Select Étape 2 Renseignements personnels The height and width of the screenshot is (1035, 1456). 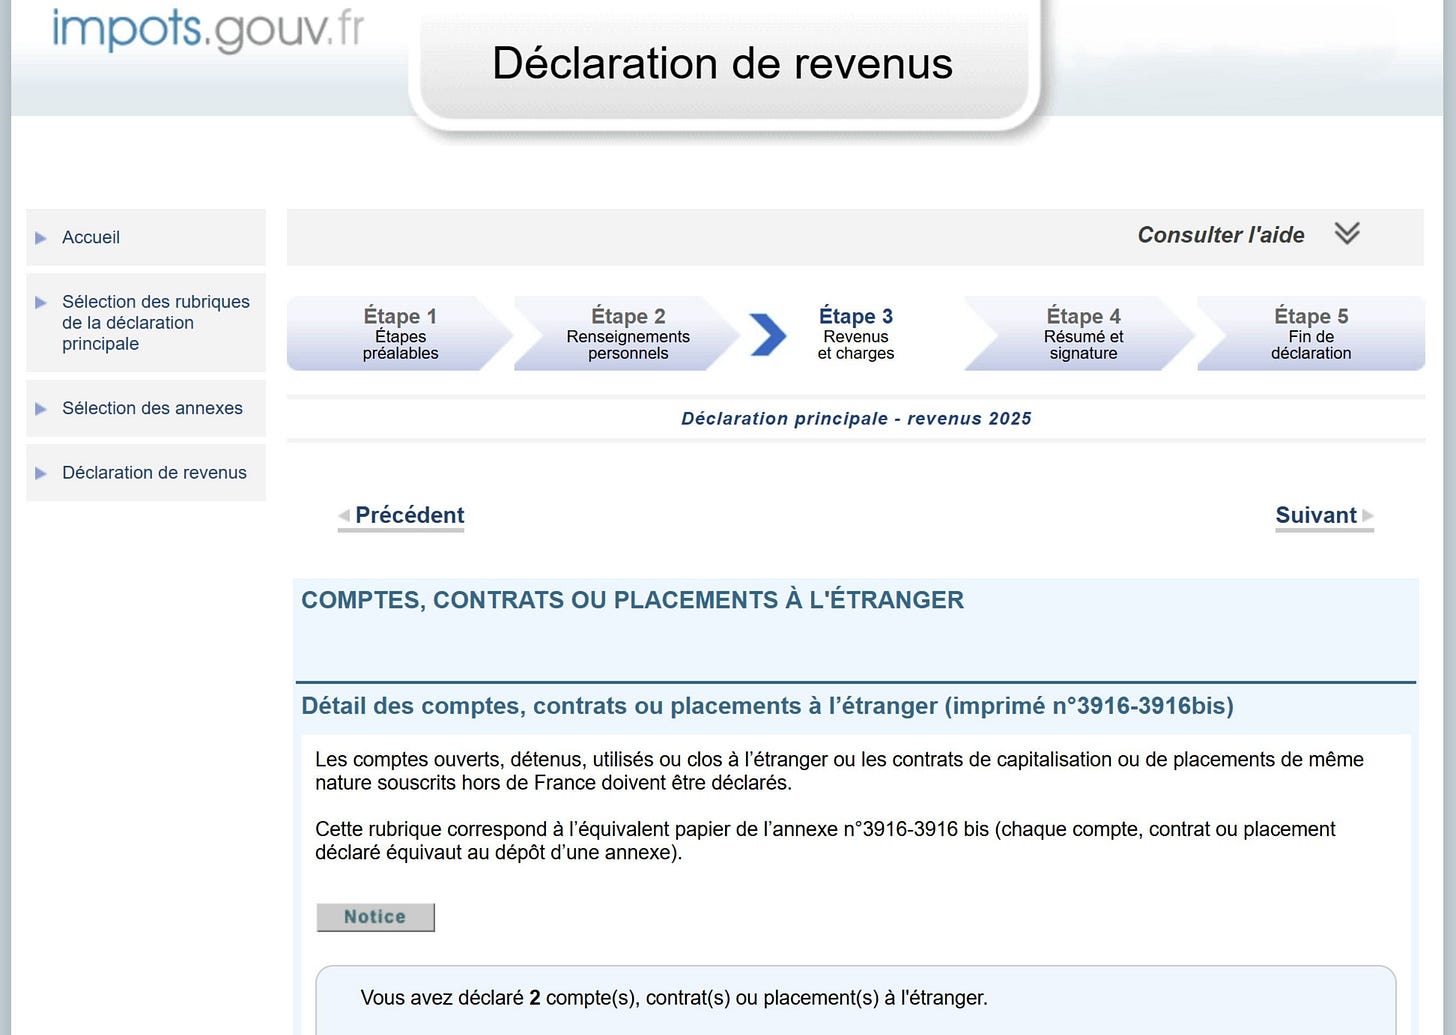coord(627,334)
